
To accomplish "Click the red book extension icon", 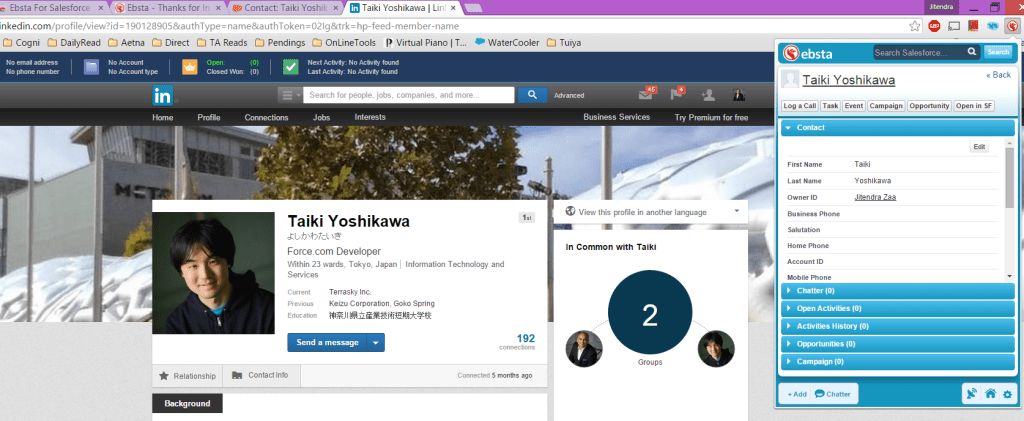I will (973, 26).
